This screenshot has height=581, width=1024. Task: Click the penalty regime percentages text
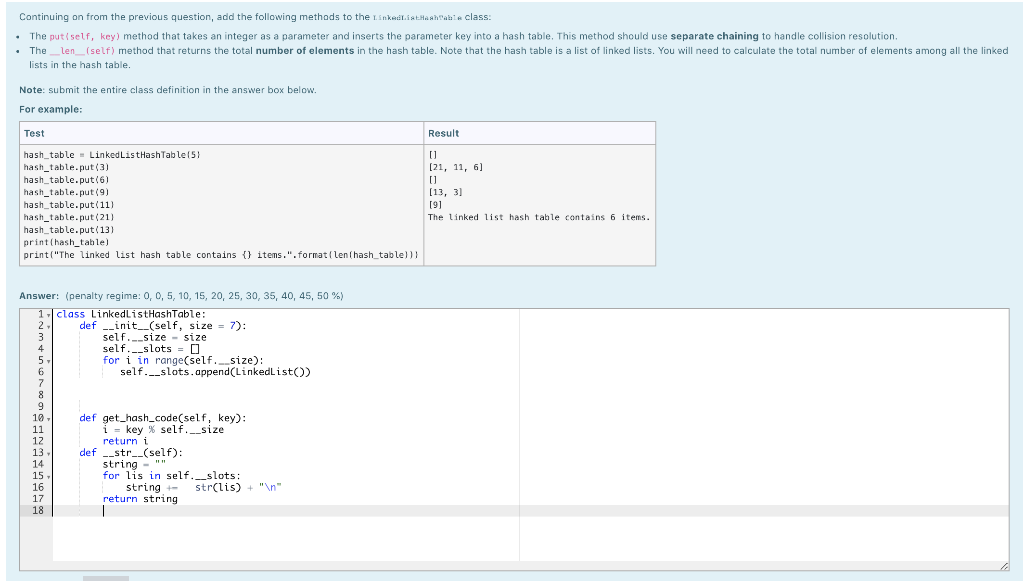pyautogui.click(x=204, y=296)
